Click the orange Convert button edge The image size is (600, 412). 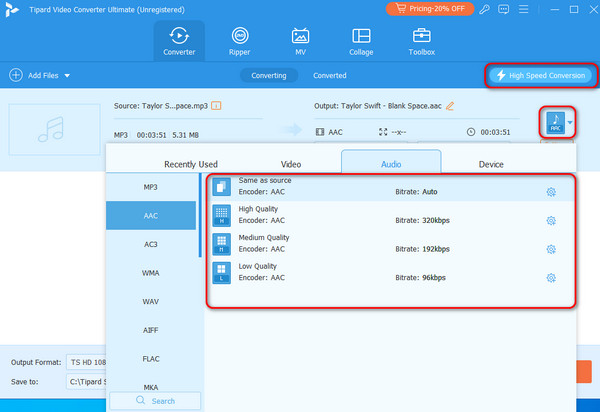coord(584,371)
